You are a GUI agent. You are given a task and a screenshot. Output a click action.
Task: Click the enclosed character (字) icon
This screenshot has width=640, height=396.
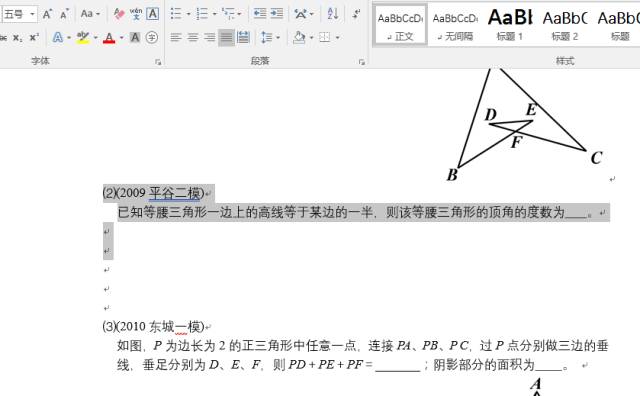(152, 38)
